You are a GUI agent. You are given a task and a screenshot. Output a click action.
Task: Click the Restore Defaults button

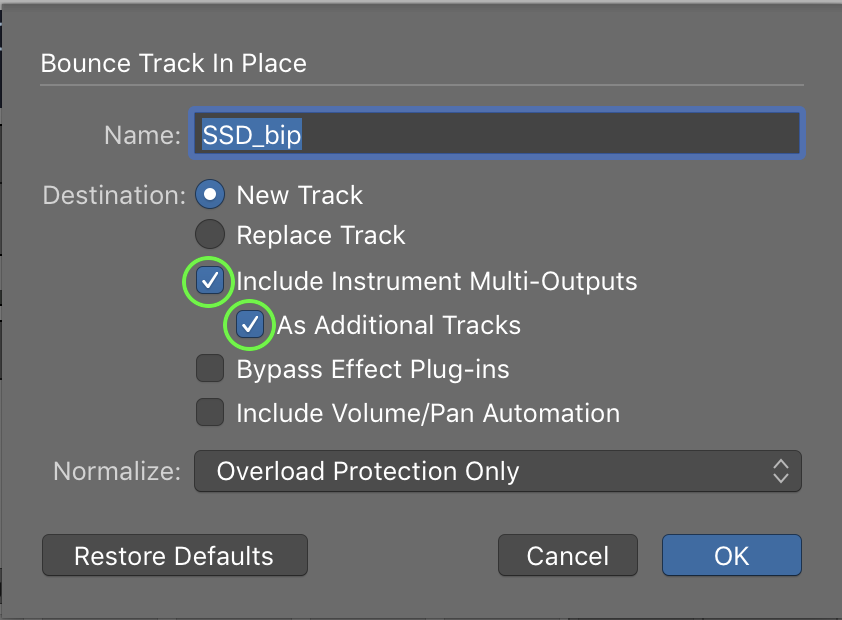[x=175, y=556]
